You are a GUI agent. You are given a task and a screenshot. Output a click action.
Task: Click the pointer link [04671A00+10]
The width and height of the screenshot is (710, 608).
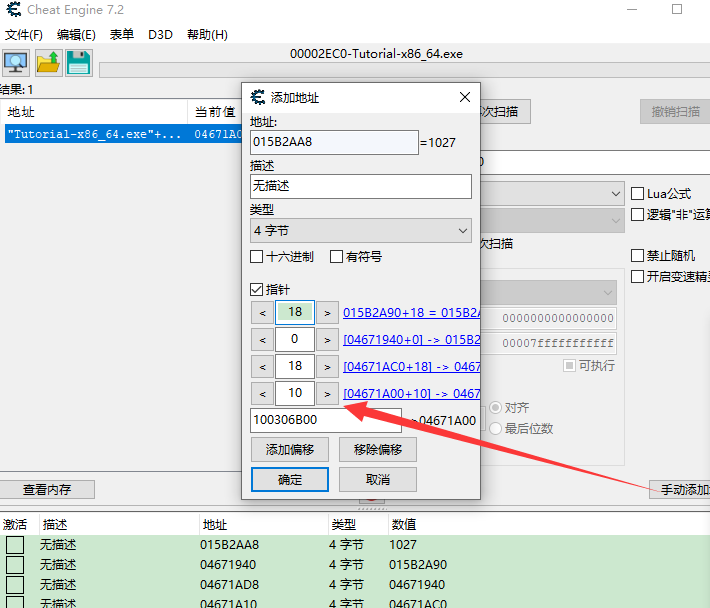coord(412,394)
